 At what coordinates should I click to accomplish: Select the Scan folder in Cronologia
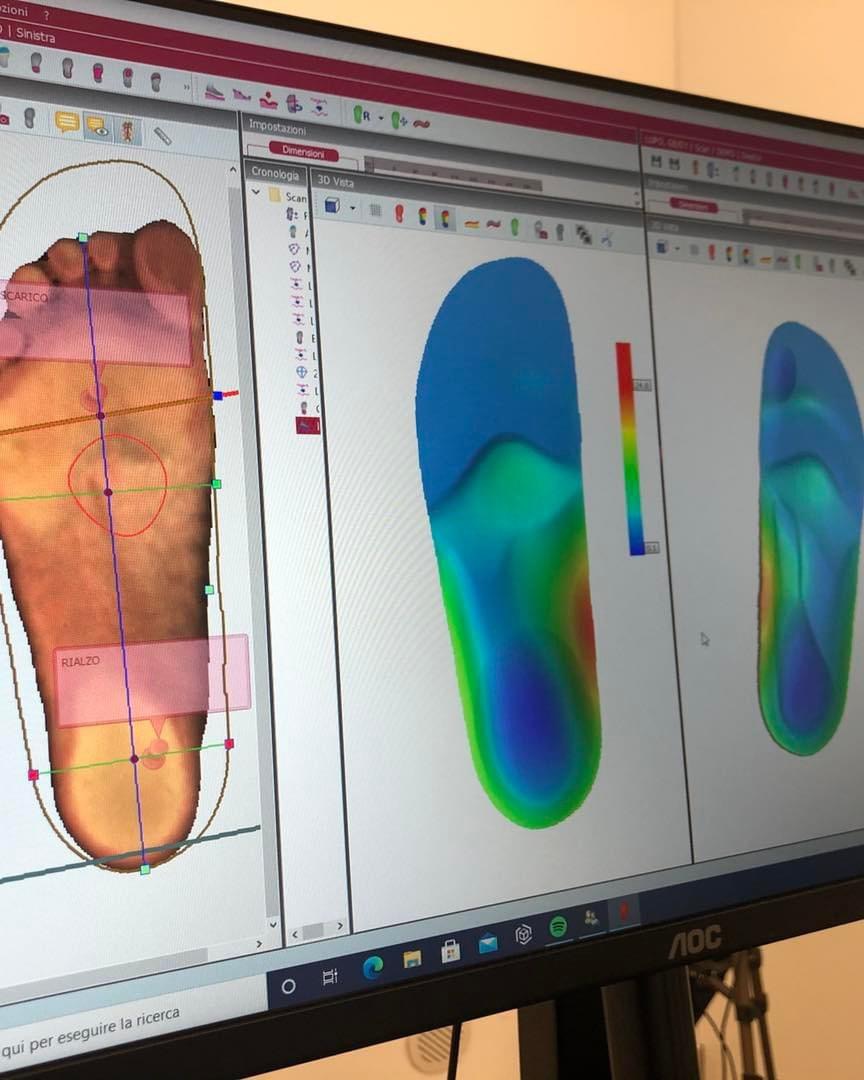pyautogui.click(x=288, y=196)
